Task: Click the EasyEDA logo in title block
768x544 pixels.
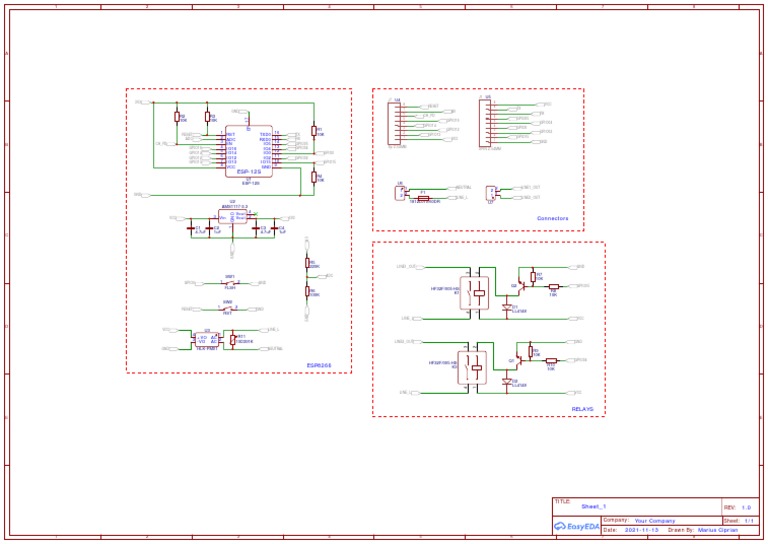Action: (x=575, y=525)
